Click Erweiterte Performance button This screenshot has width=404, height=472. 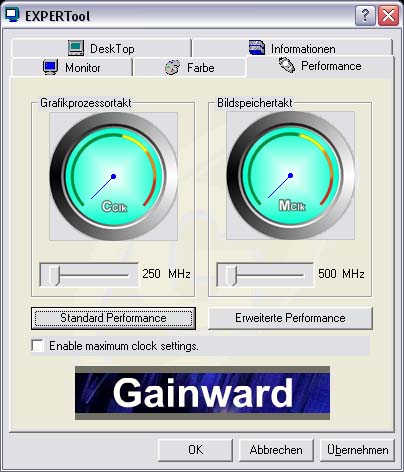[290, 318]
